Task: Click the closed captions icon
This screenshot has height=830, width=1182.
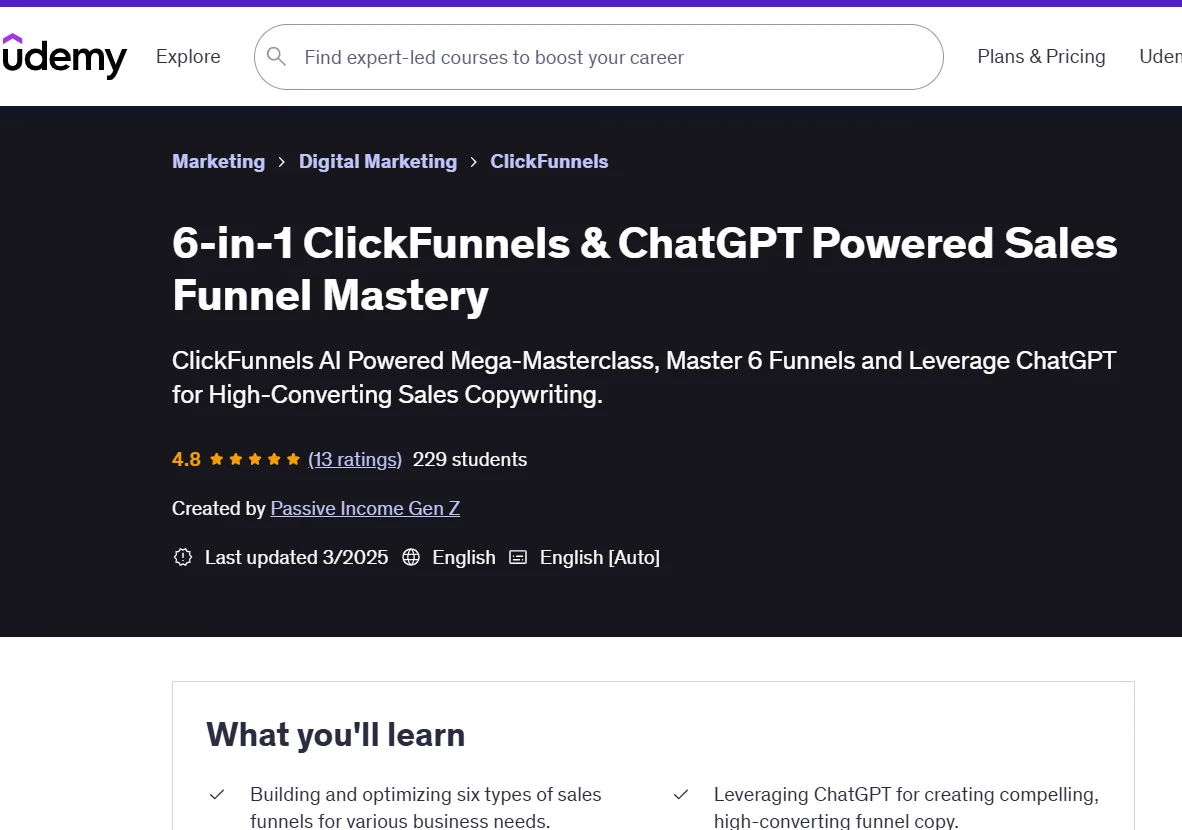Action: pos(518,558)
